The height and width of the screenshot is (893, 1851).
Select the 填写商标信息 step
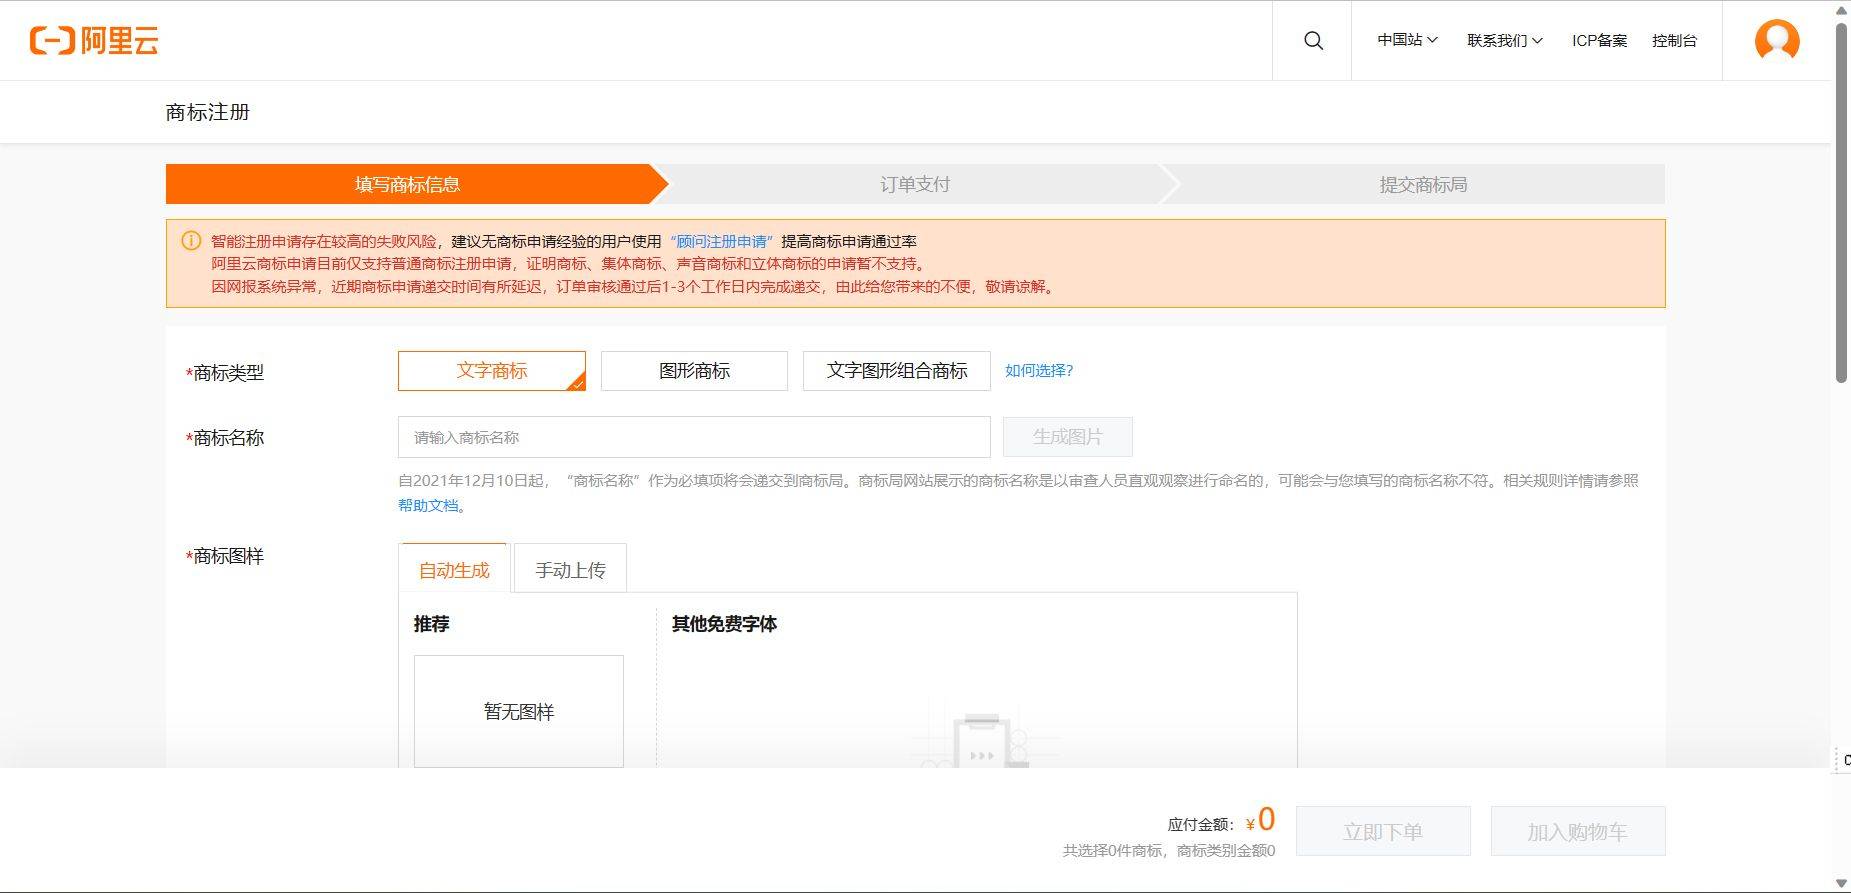coord(407,184)
